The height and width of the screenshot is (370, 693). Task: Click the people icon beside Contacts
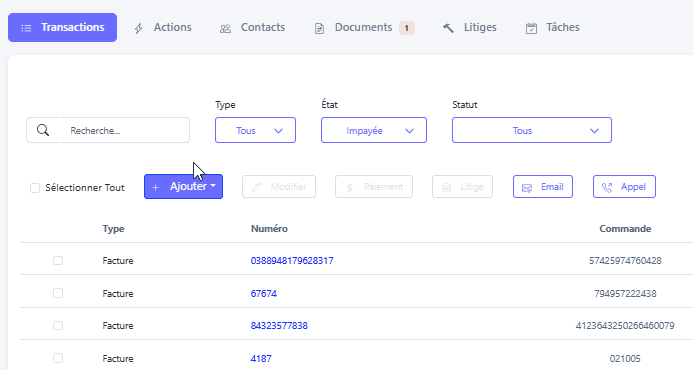click(x=225, y=29)
